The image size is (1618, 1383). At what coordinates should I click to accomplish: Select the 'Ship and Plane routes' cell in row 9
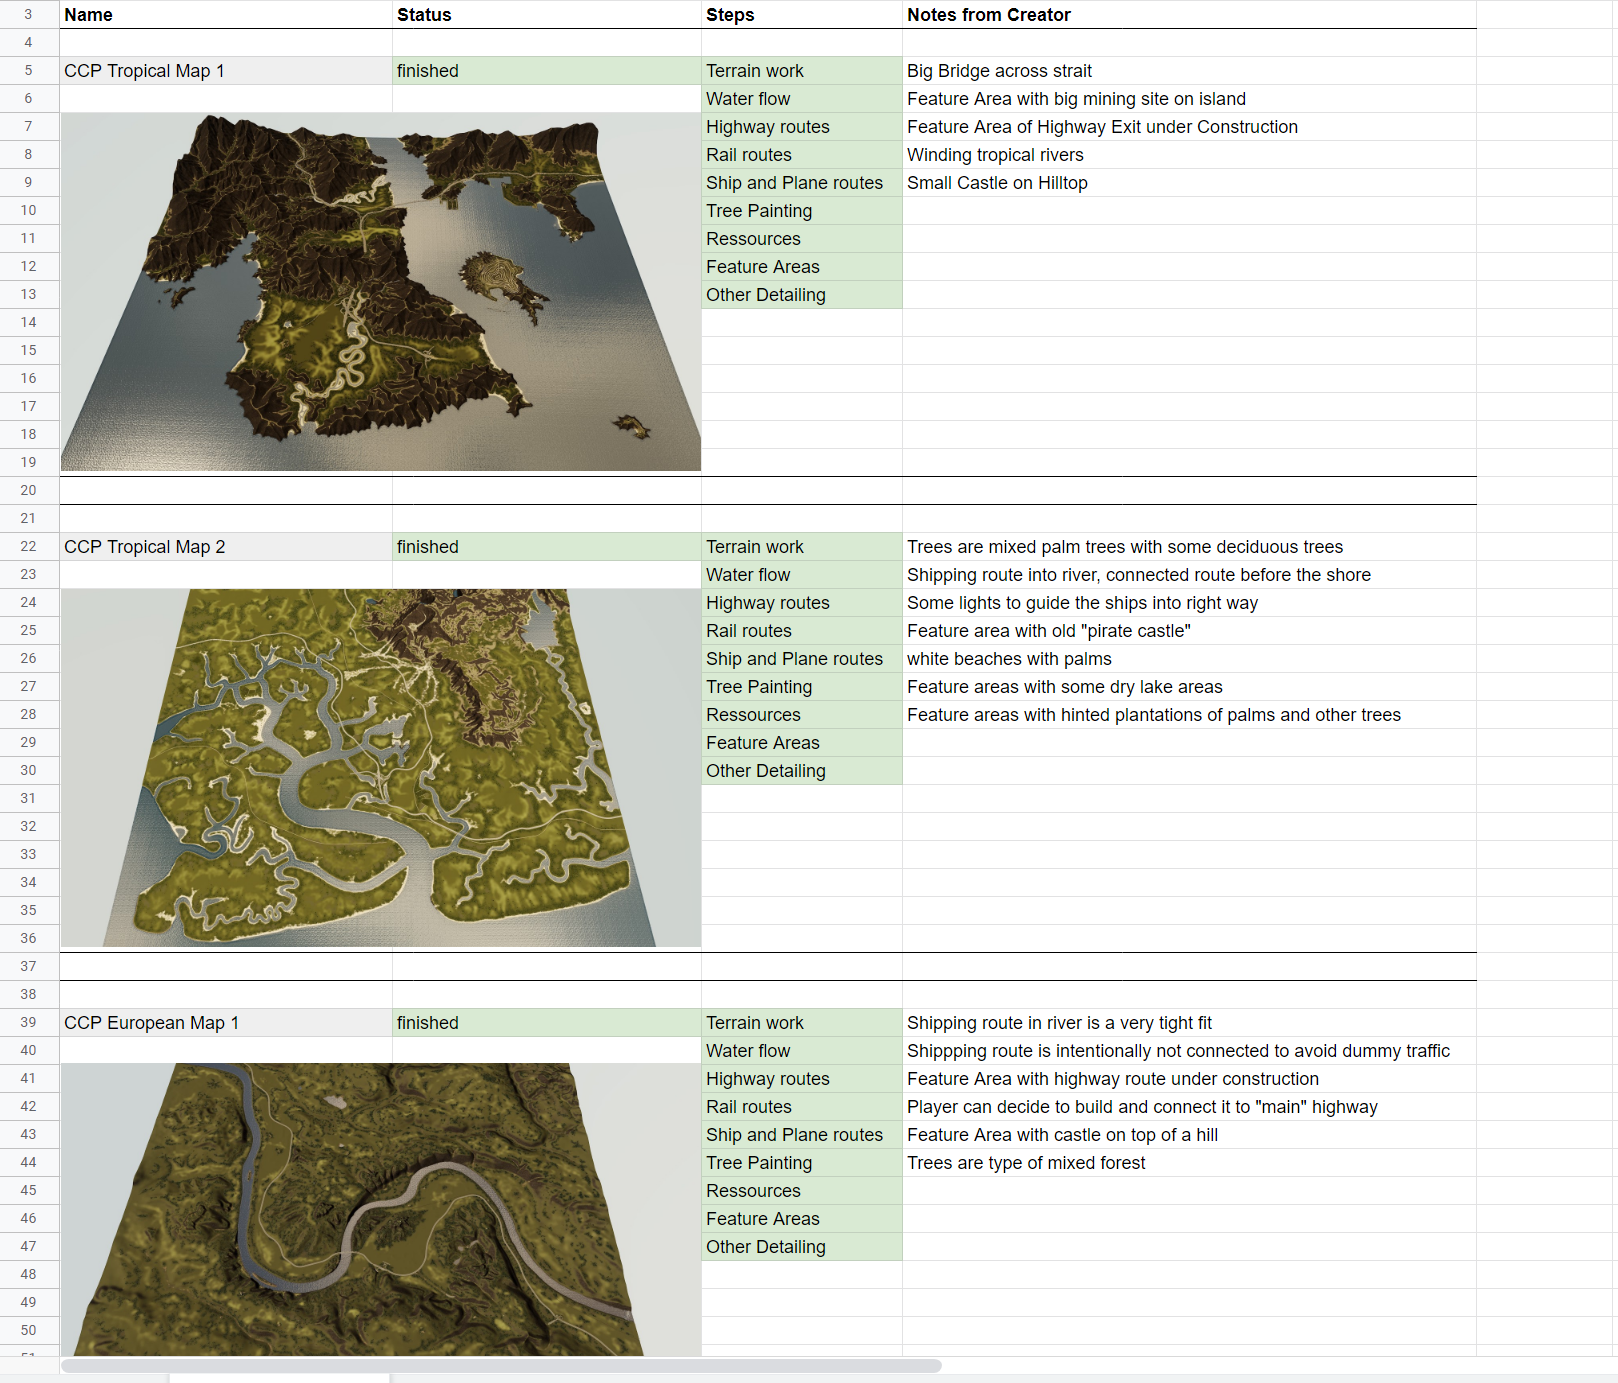pyautogui.click(x=794, y=182)
